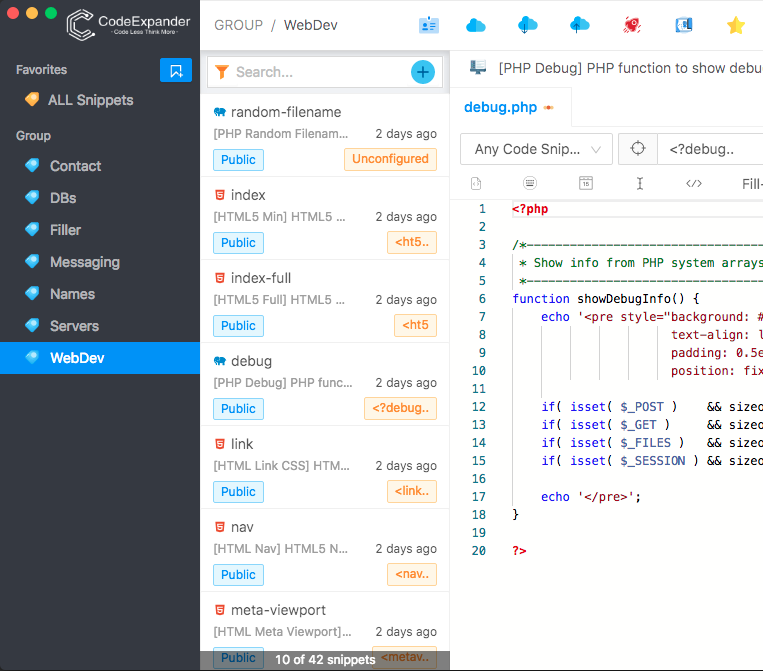The width and height of the screenshot is (763, 671).
Task: Click the code brackets snippet icon
Action: click(694, 183)
